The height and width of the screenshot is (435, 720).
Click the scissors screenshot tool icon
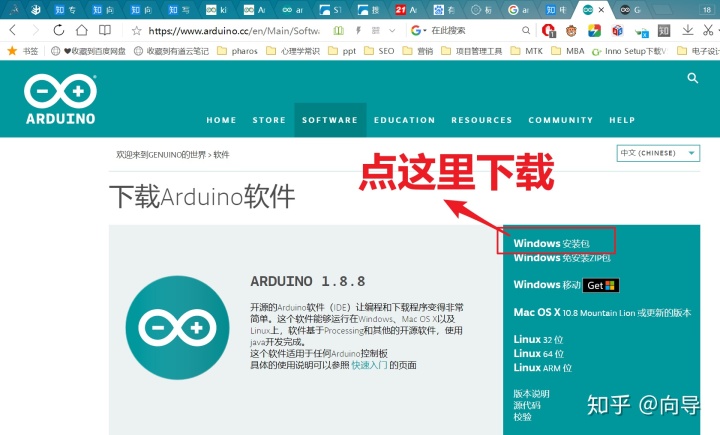[x=708, y=30]
